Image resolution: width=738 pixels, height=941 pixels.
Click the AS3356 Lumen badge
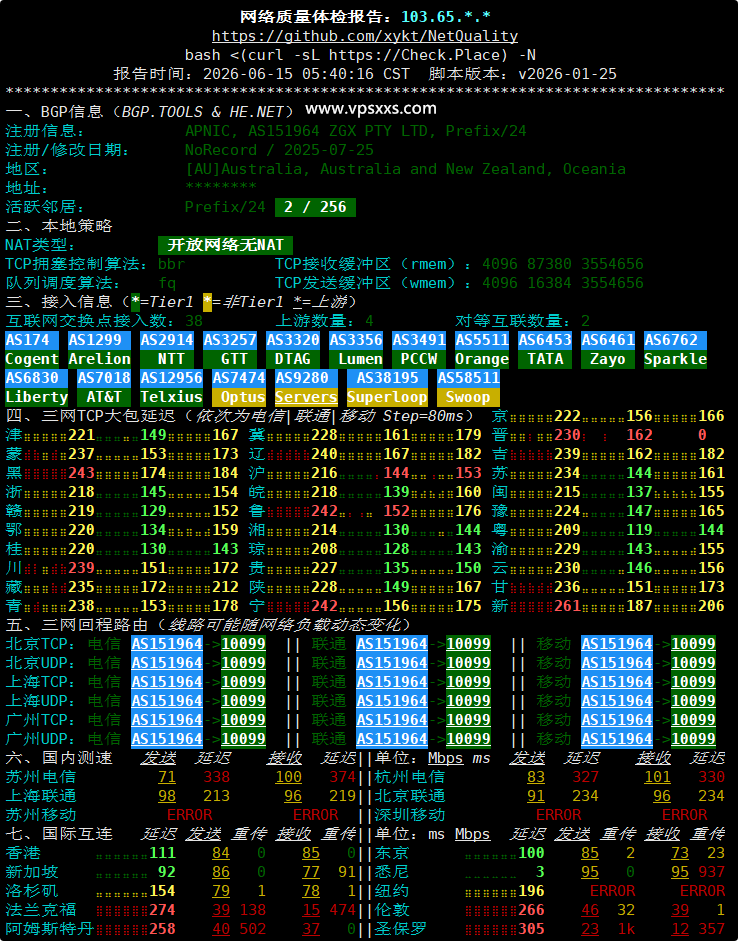(356, 349)
